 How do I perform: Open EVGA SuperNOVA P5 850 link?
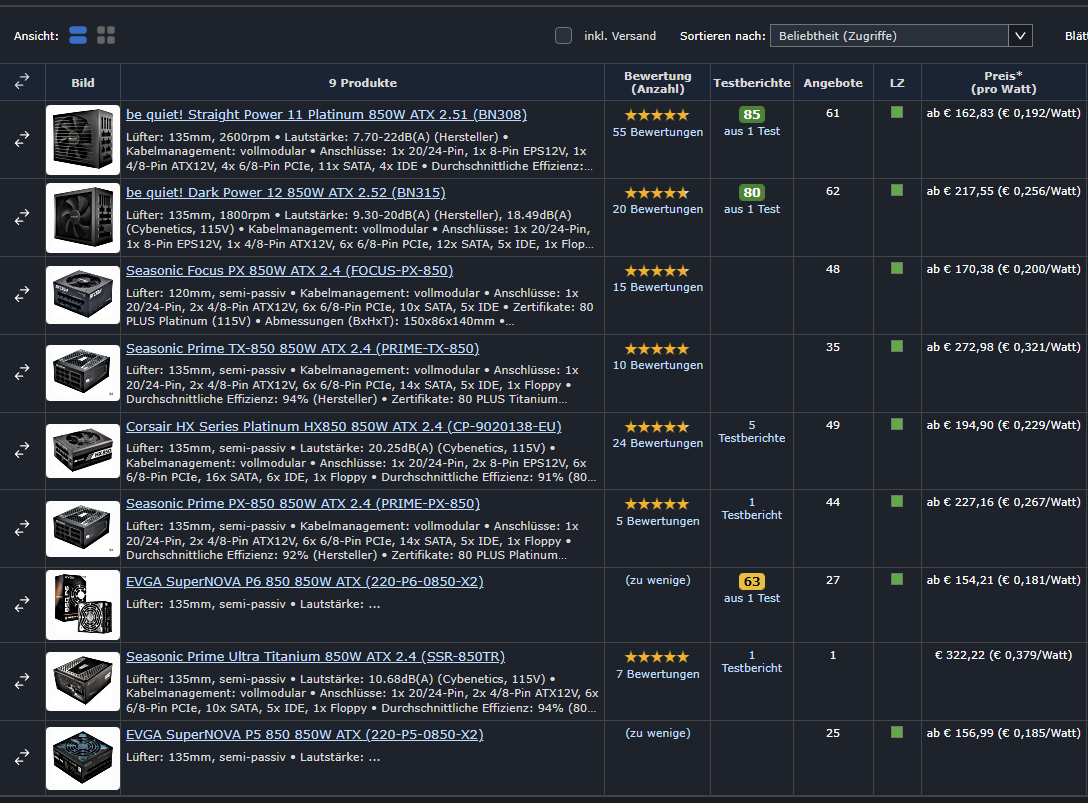pos(305,734)
